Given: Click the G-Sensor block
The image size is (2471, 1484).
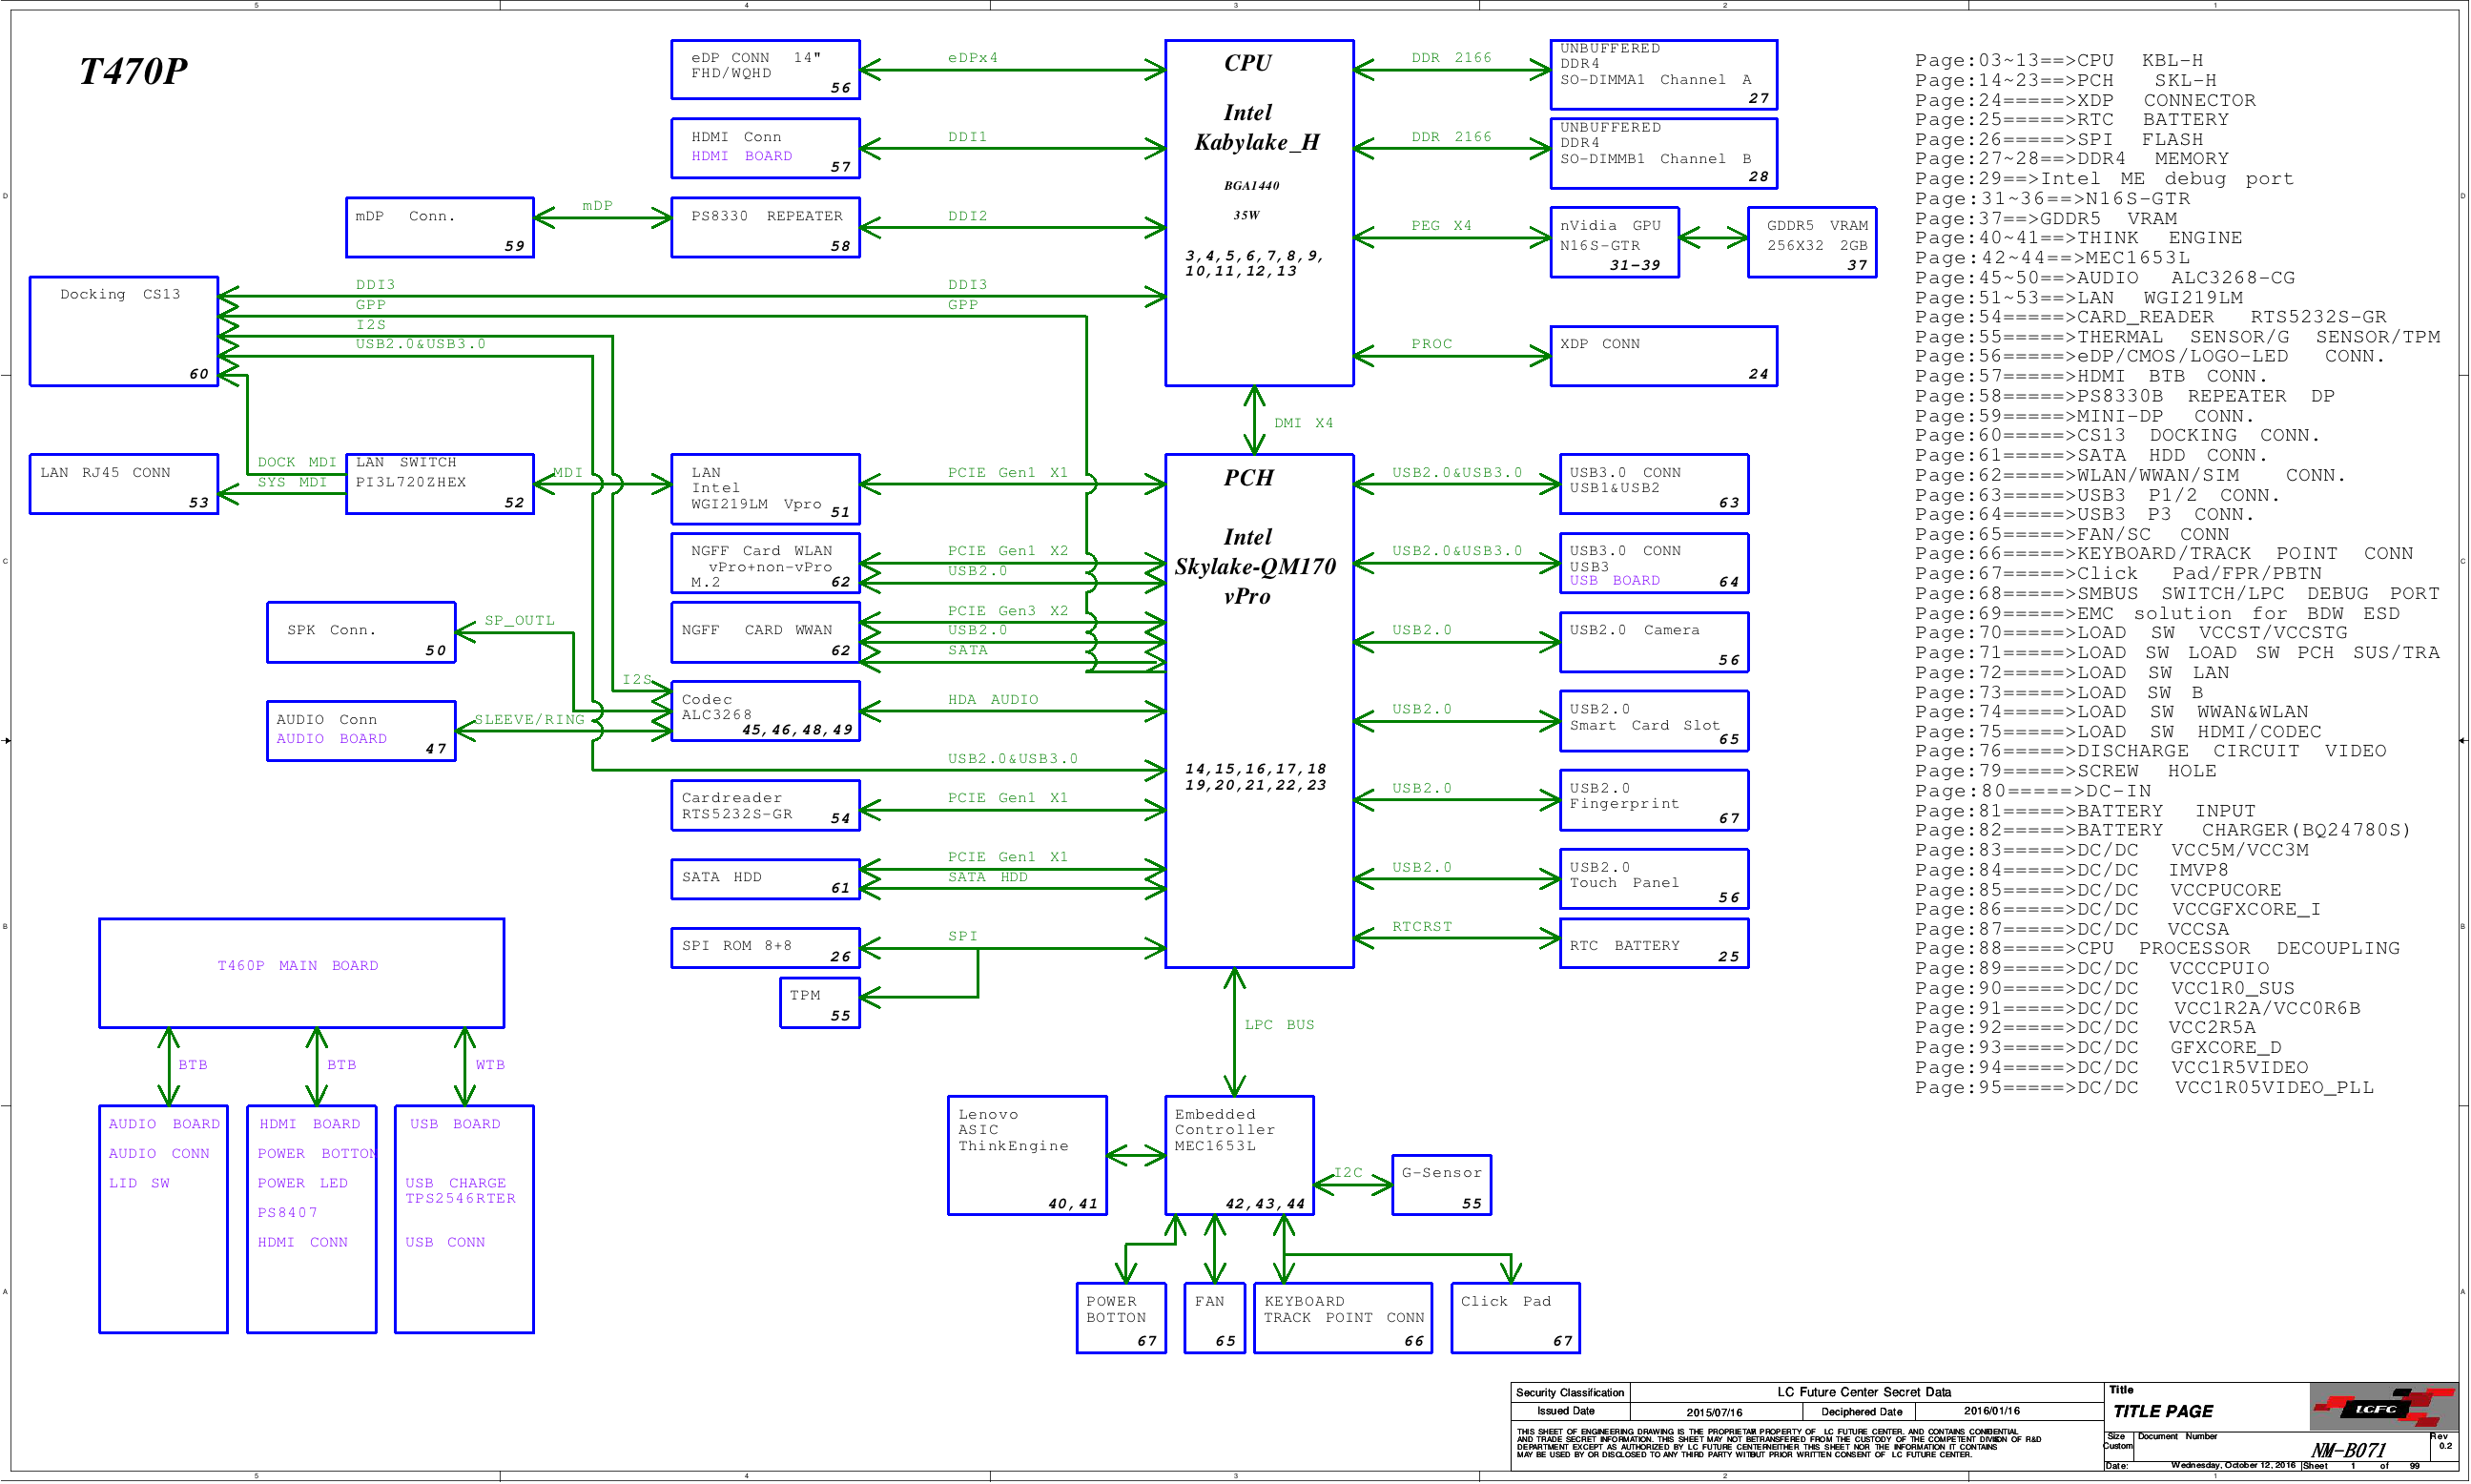Looking at the screenshot, I should pyautogui.click(x=1441, y=1185).
